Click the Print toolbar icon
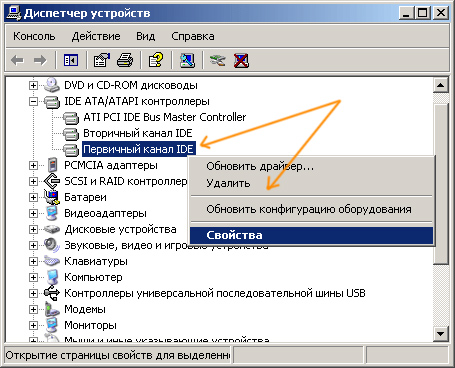This screenshot has width=455, height=368. click(x=125, y=61)
